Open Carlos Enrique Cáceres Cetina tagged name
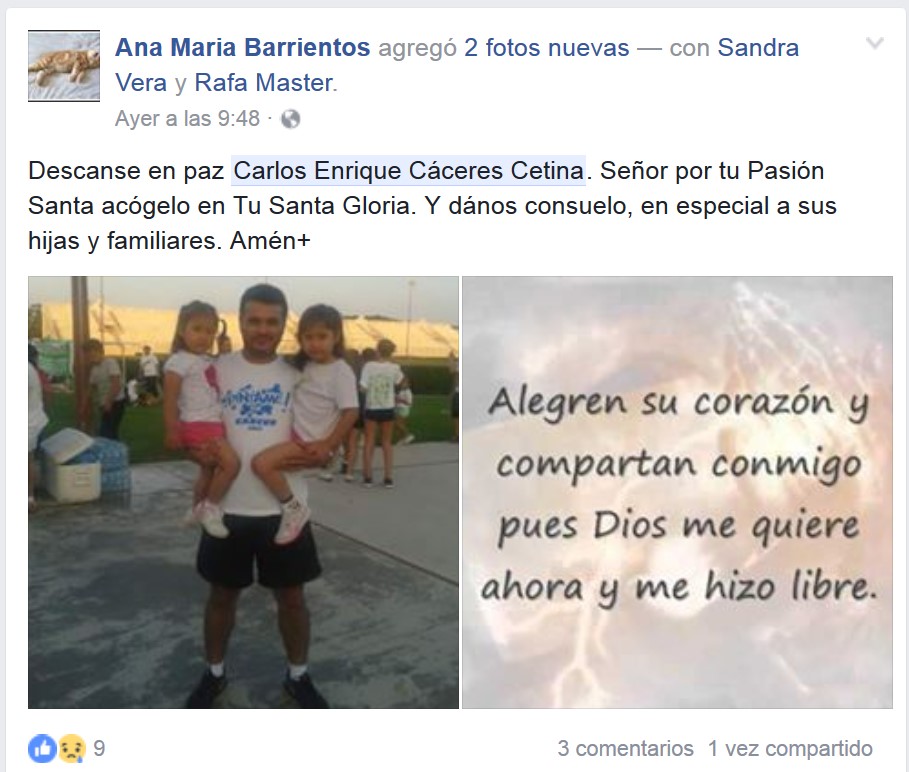 coord(409,170)
